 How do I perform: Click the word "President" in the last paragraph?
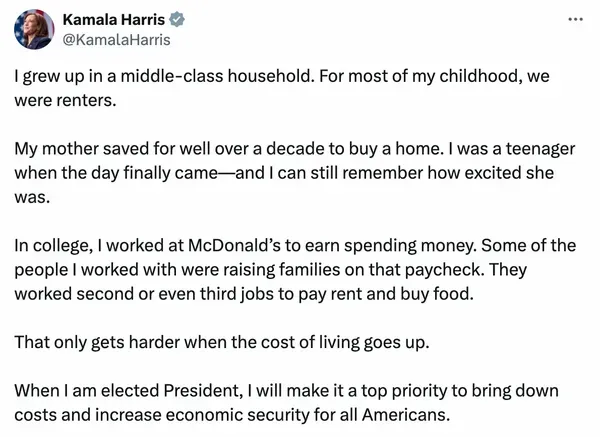coord(203,391)
